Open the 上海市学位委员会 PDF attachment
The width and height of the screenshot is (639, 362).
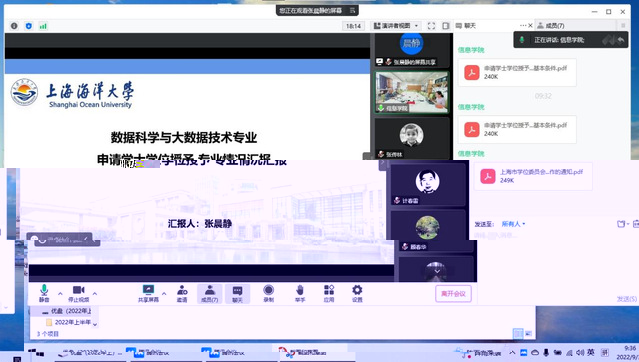point(533,176)
